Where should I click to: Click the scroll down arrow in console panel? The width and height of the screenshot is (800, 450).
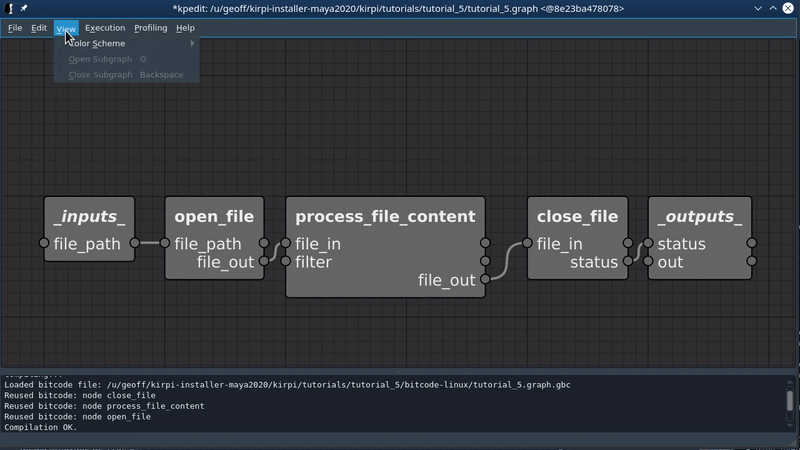[790, 426]
